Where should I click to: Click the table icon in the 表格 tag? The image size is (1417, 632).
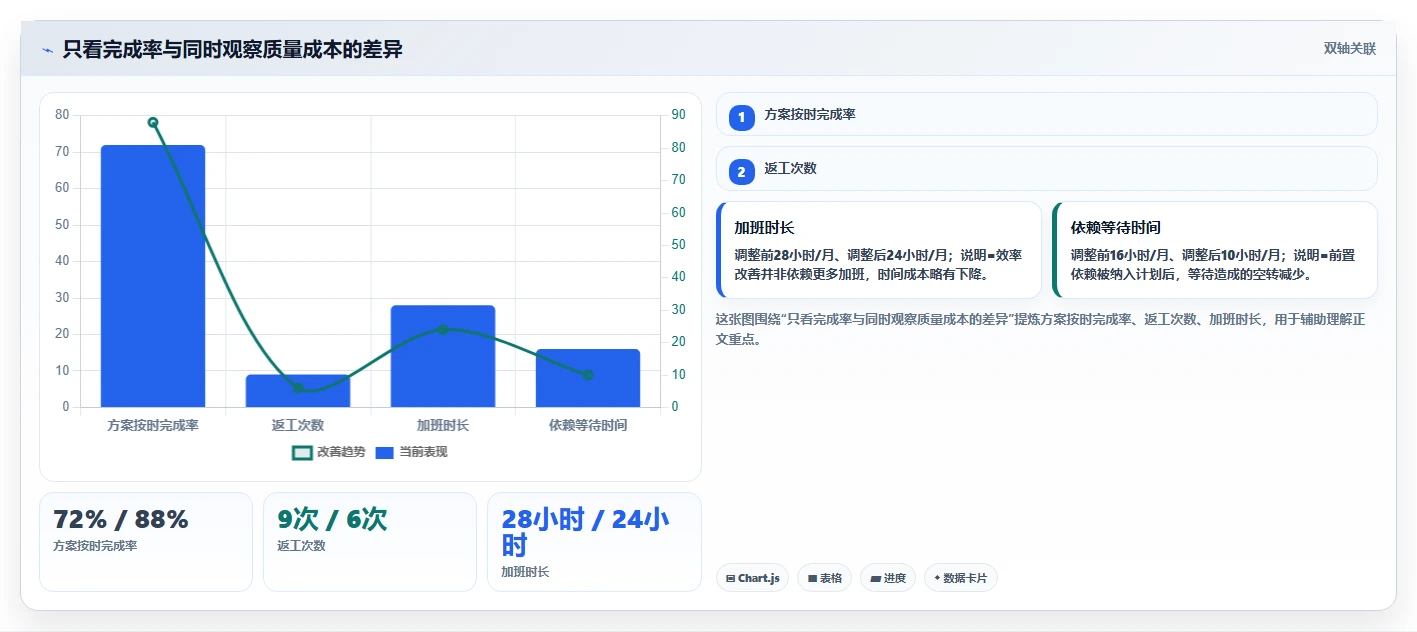(812, 578)
